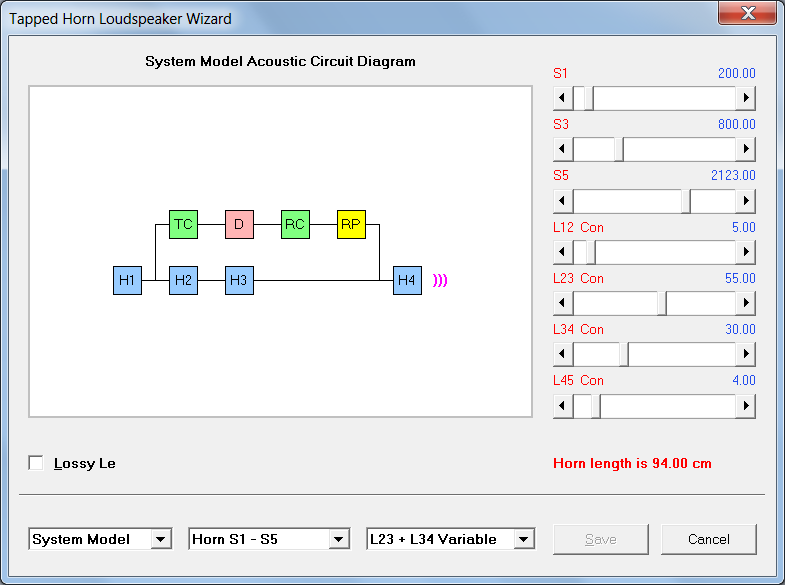Decrease L23 Con with its left arrow

pos(563,303)
